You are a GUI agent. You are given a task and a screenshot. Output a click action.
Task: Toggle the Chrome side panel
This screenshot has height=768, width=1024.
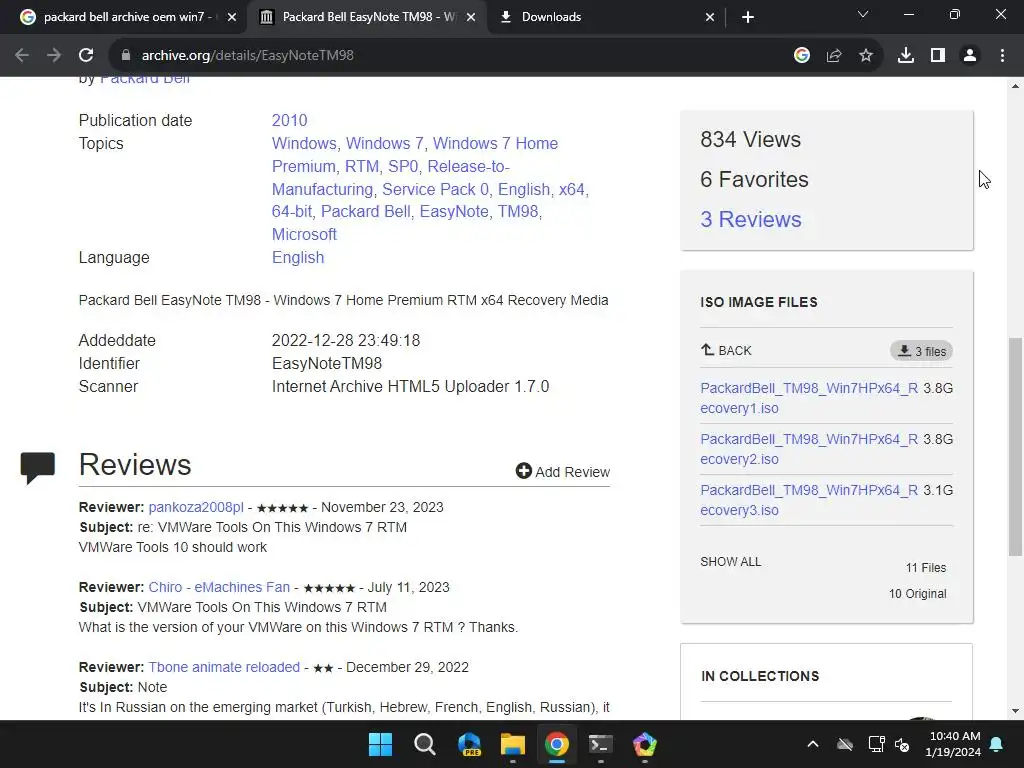pos(938,56)
